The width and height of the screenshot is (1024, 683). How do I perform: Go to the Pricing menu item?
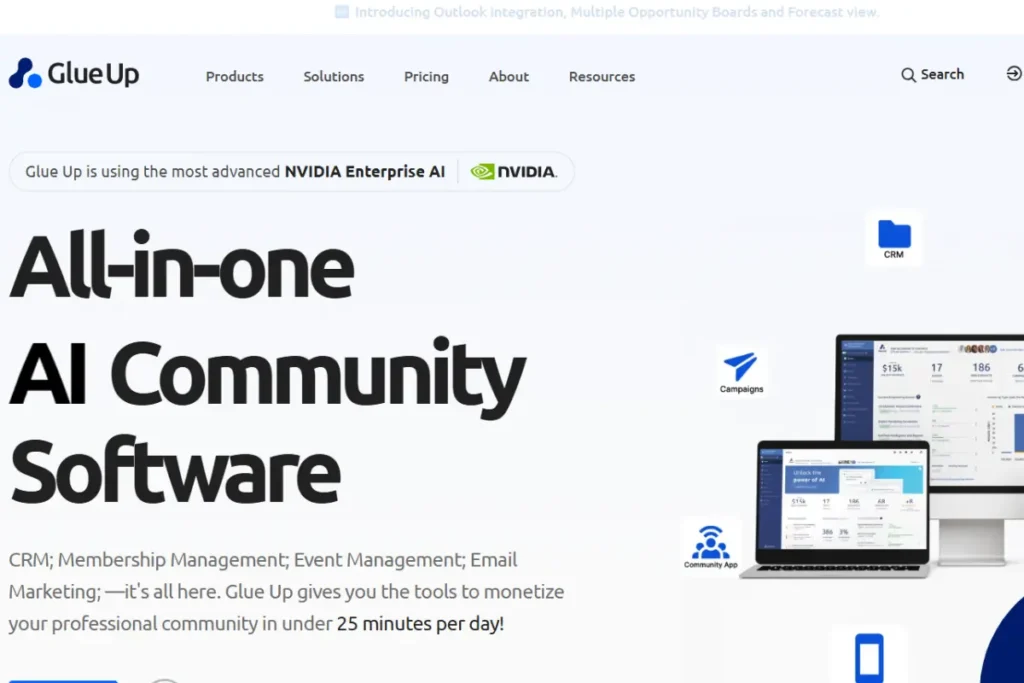pos(426,76)
